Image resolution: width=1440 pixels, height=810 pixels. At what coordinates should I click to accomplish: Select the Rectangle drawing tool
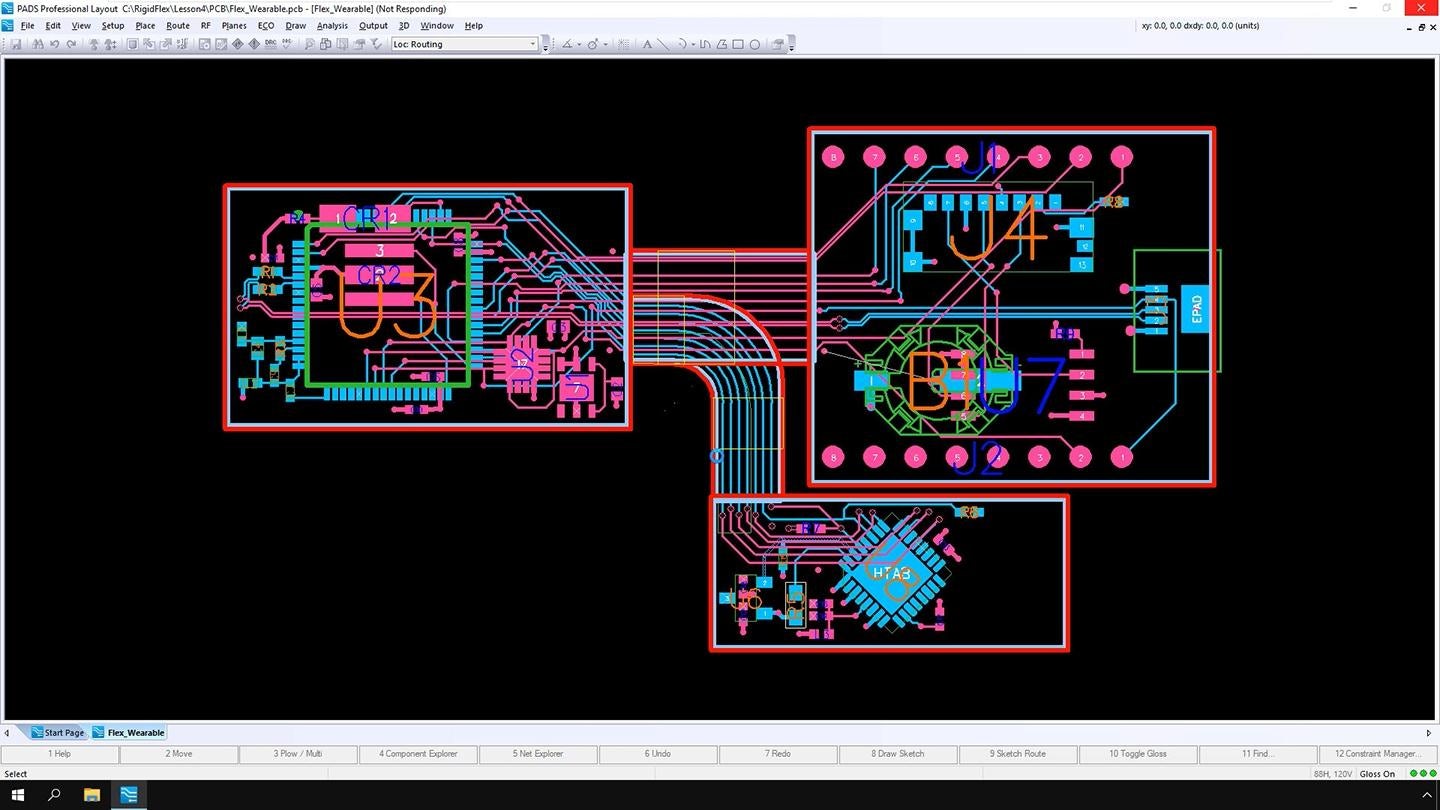click(x=739, y=44)
